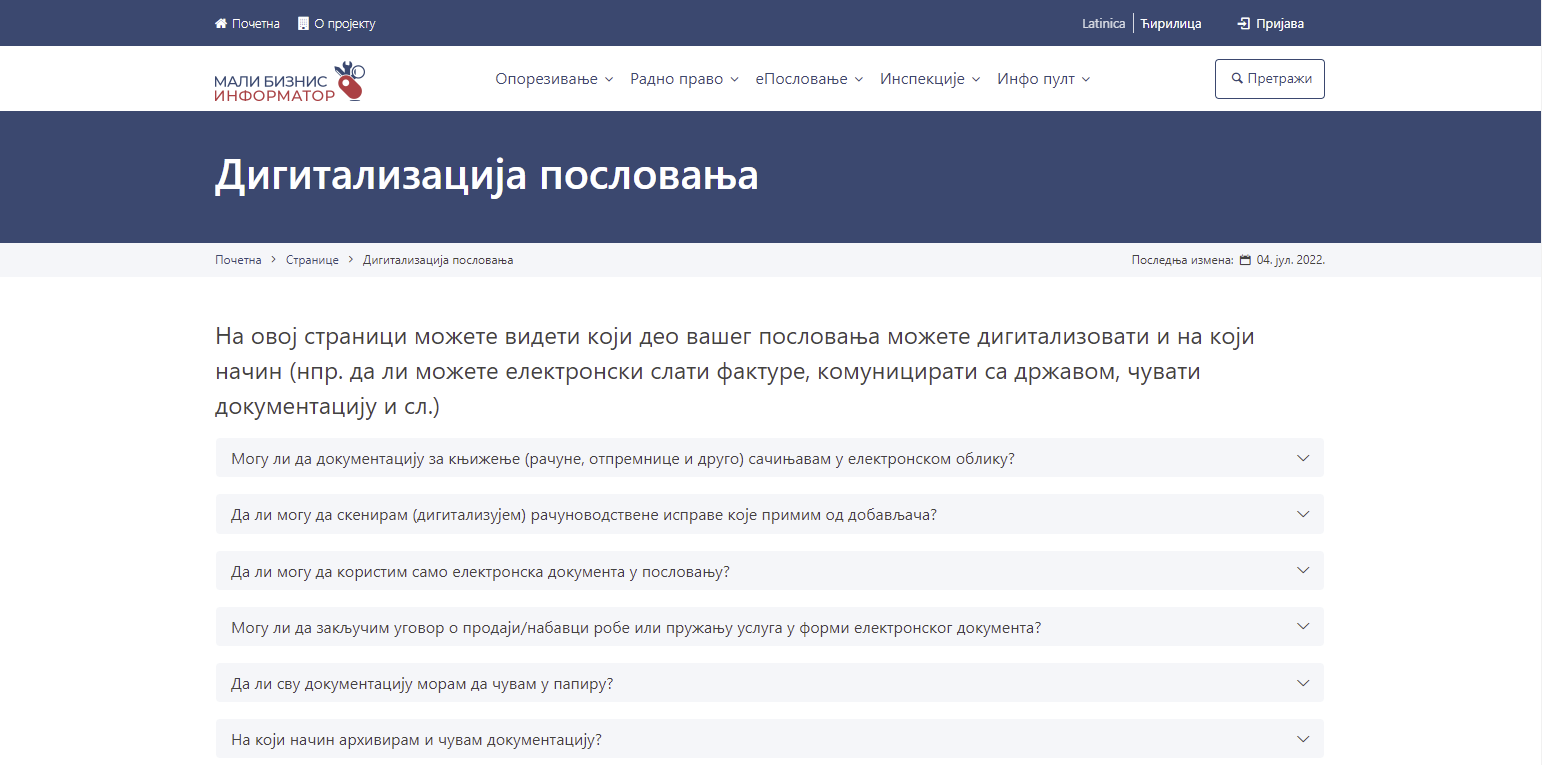
Task: Go to Почетна in the breadcrumb
Action: [238, 260]
